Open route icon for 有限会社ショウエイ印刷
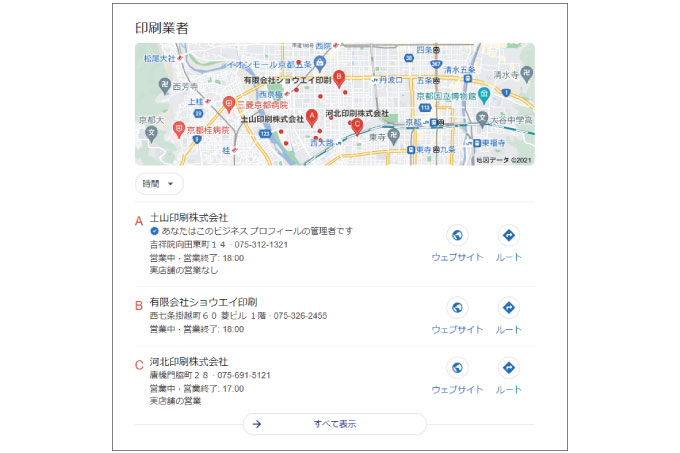The width and height of the screenshot is (680, 453). click(509, 308)
